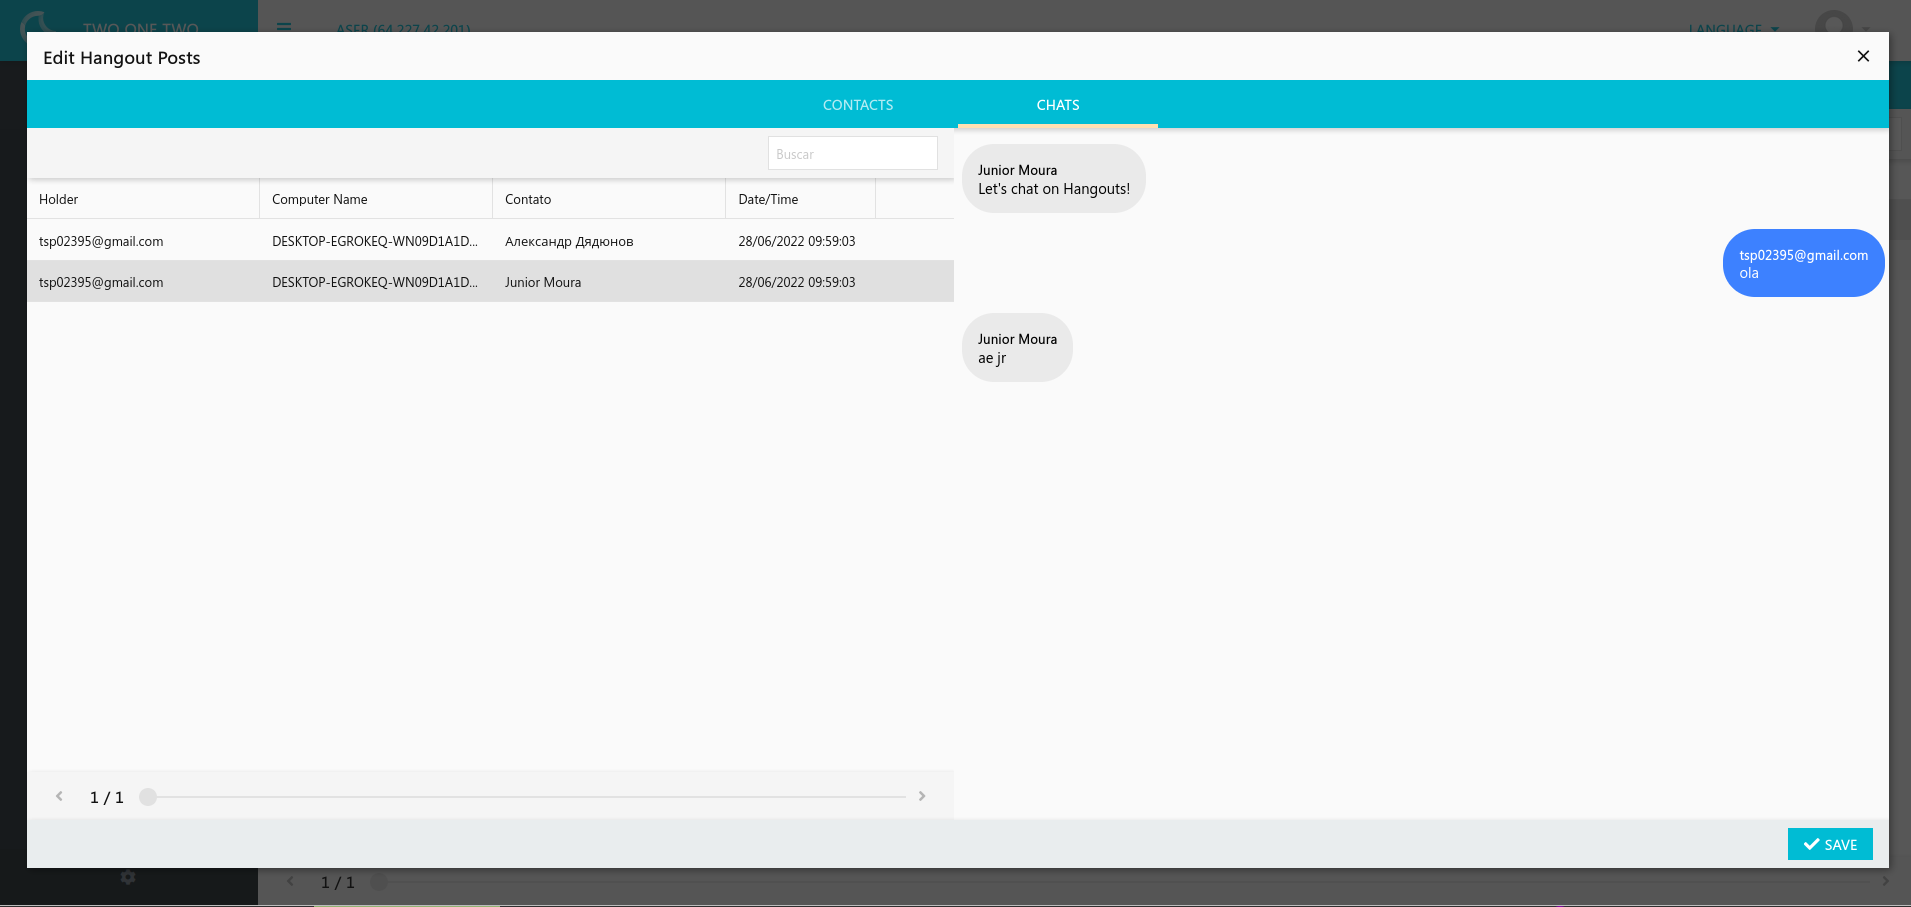Open the LANGUAGE dropdown in background header
The height and width of the screenshot is (907, 1911).
click(x=1733, y=28)
